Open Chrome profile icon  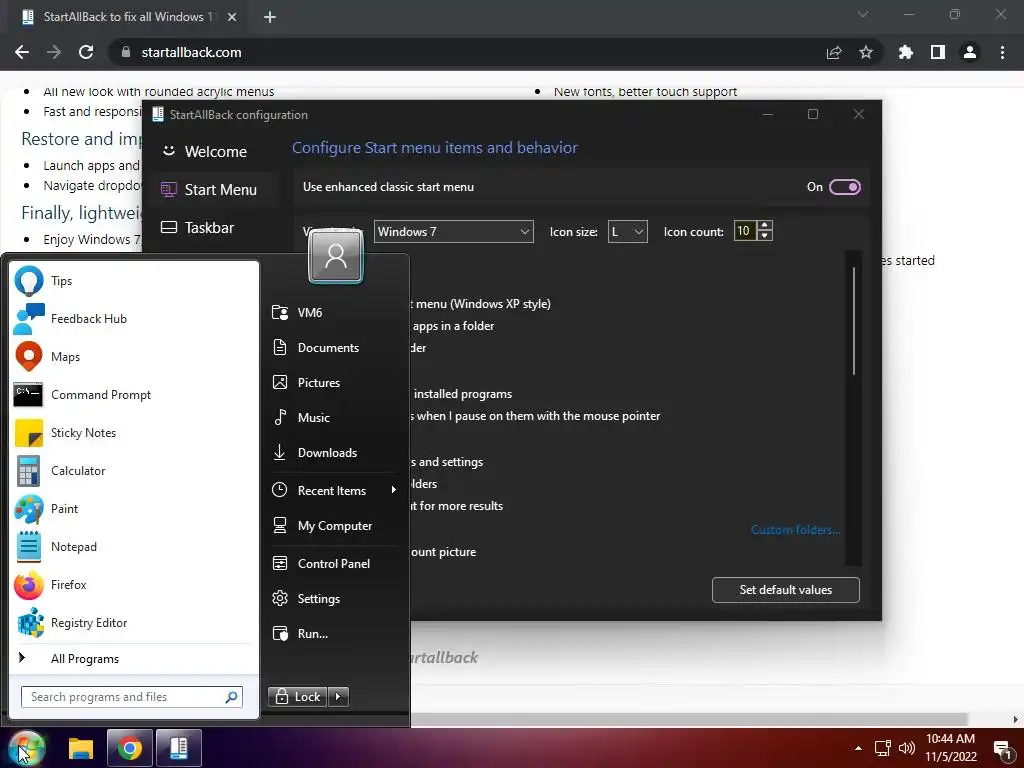coord(970,52)
